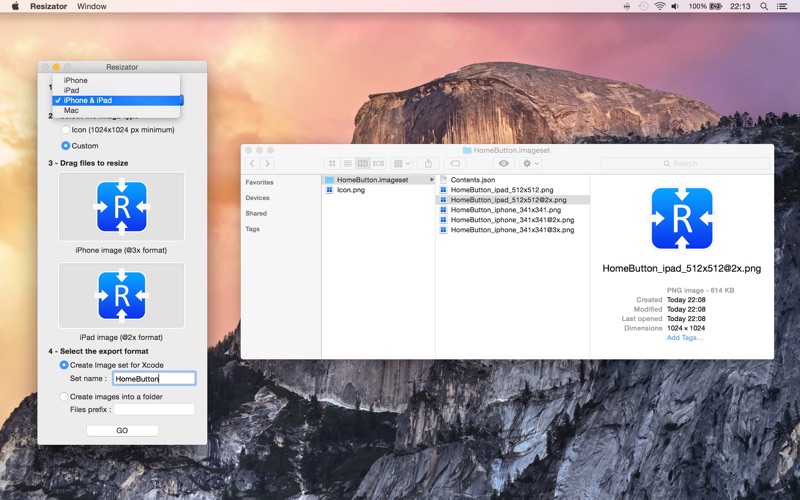Select Devices in Finder sidebar
This screenshot has height=500, width=800.
click(258, 198)
